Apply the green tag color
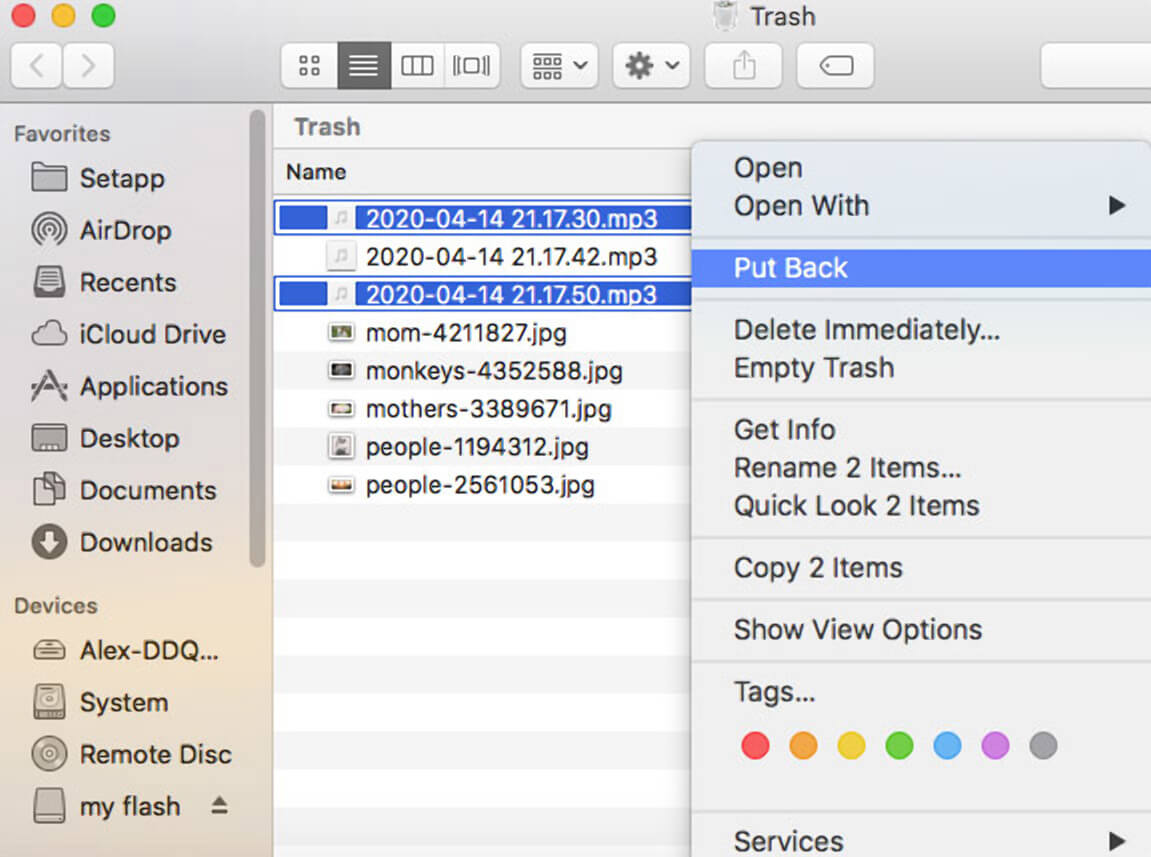The width and height of the screenshot is (1151, 857). pos(899,745)
